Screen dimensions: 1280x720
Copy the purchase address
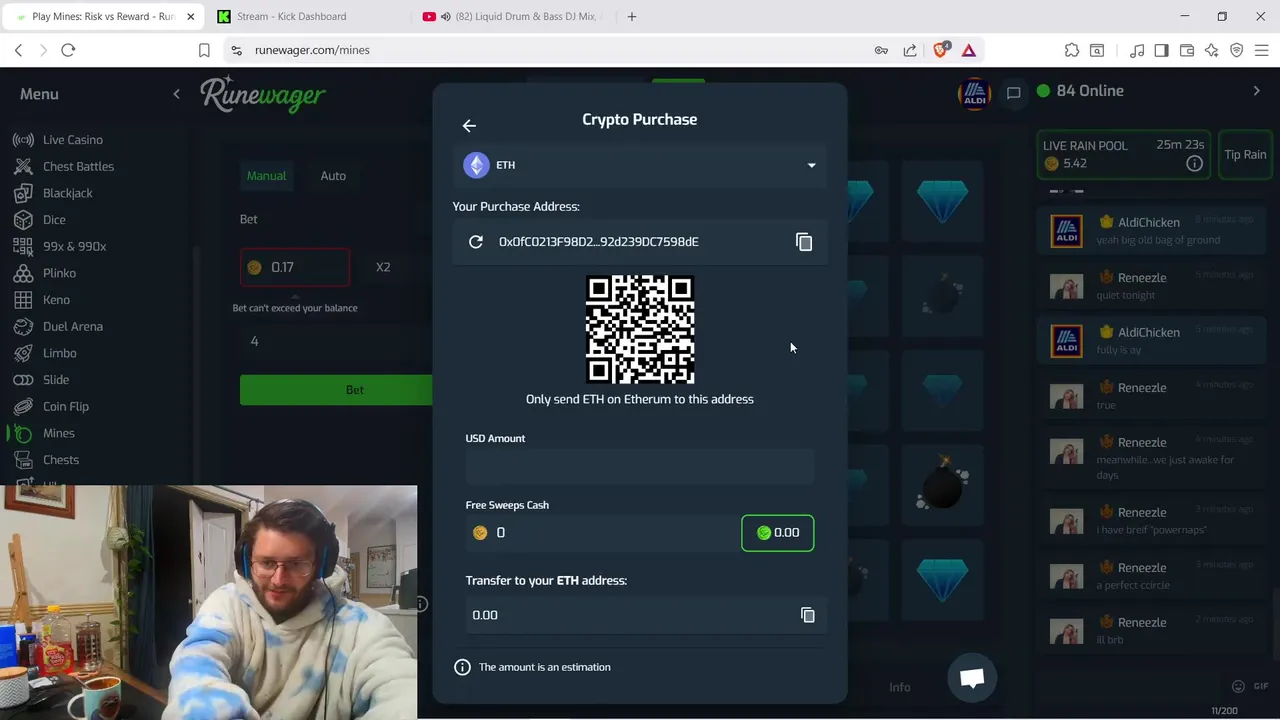point(804,241)
